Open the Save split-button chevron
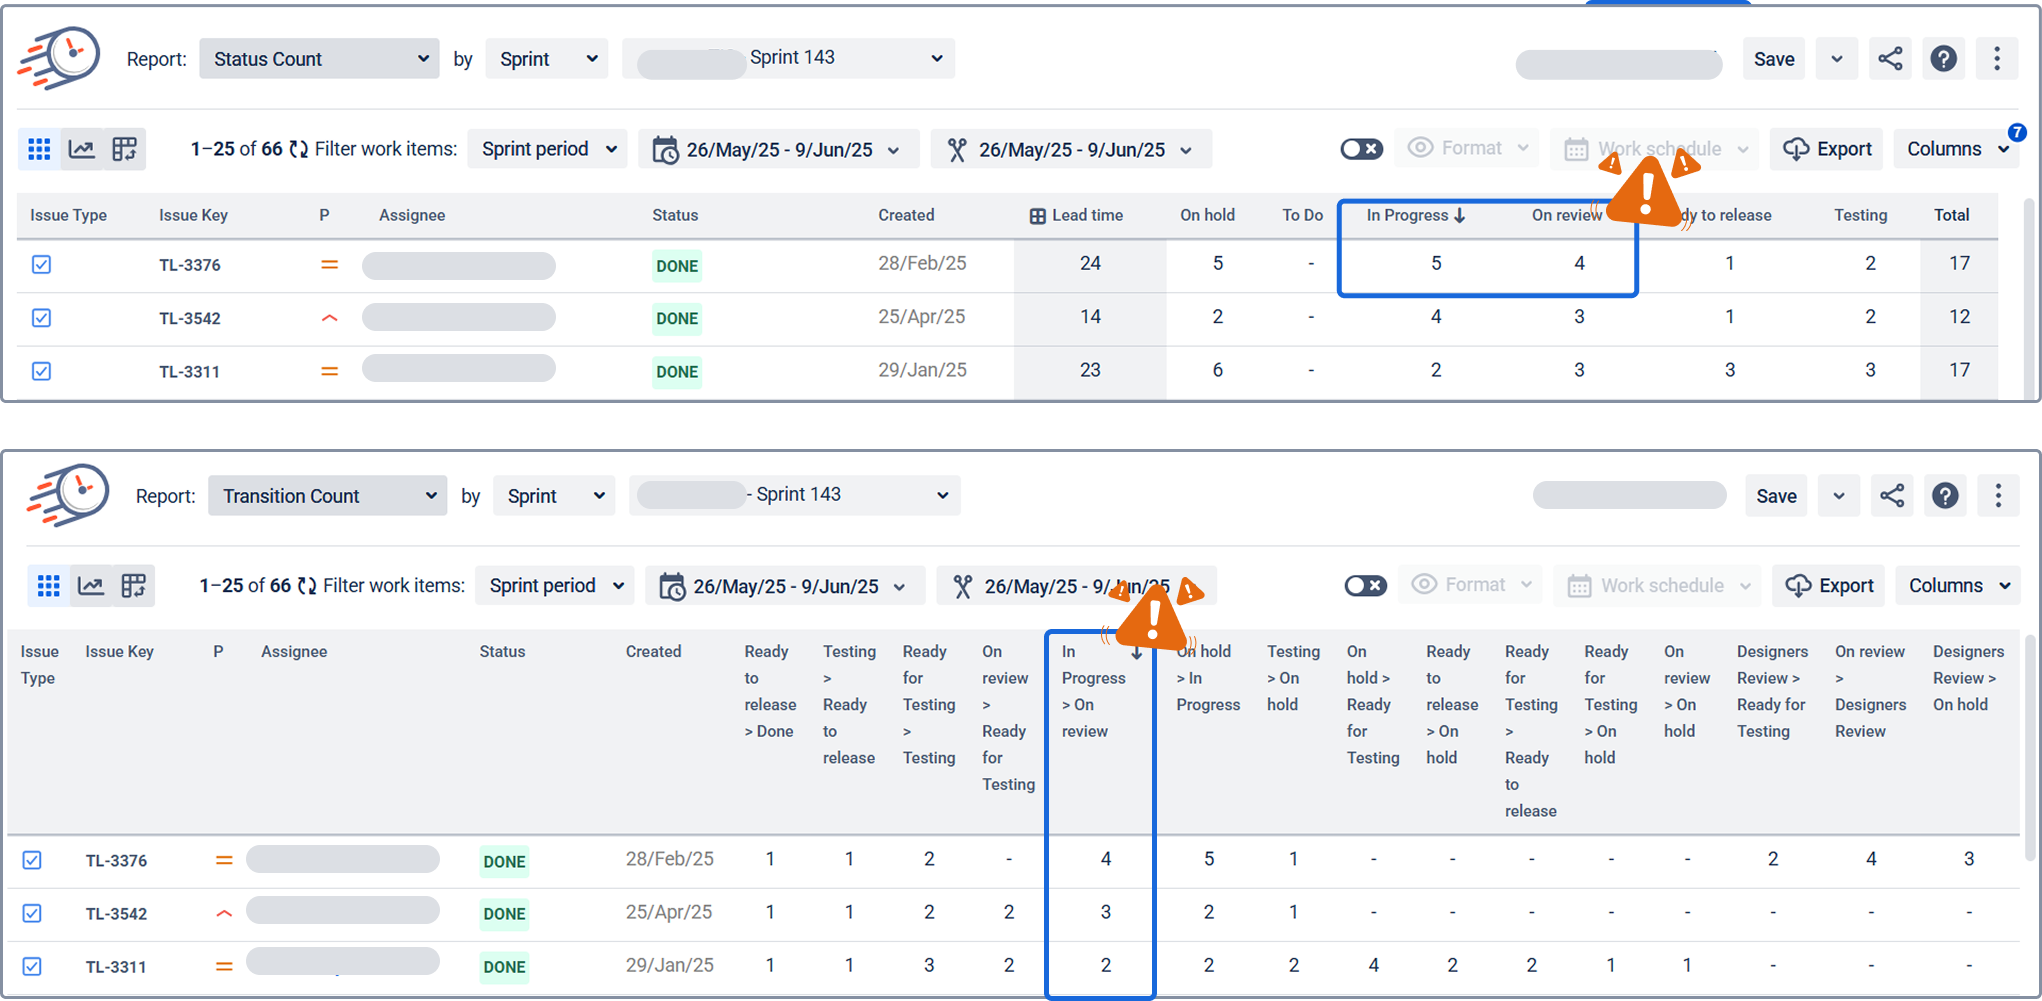This screenshot has height=1001, width=2042. coord(1837,58)
